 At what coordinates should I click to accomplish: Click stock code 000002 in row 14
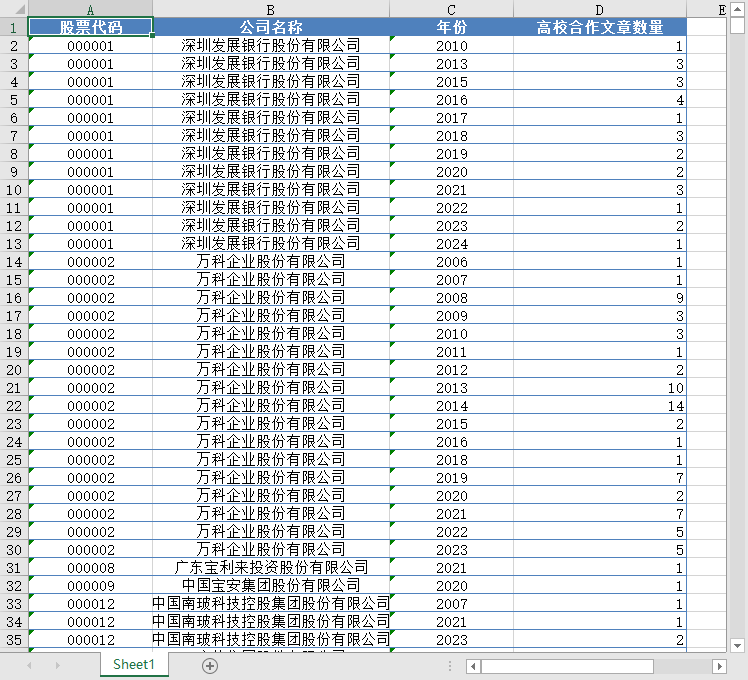click(91, 262)
